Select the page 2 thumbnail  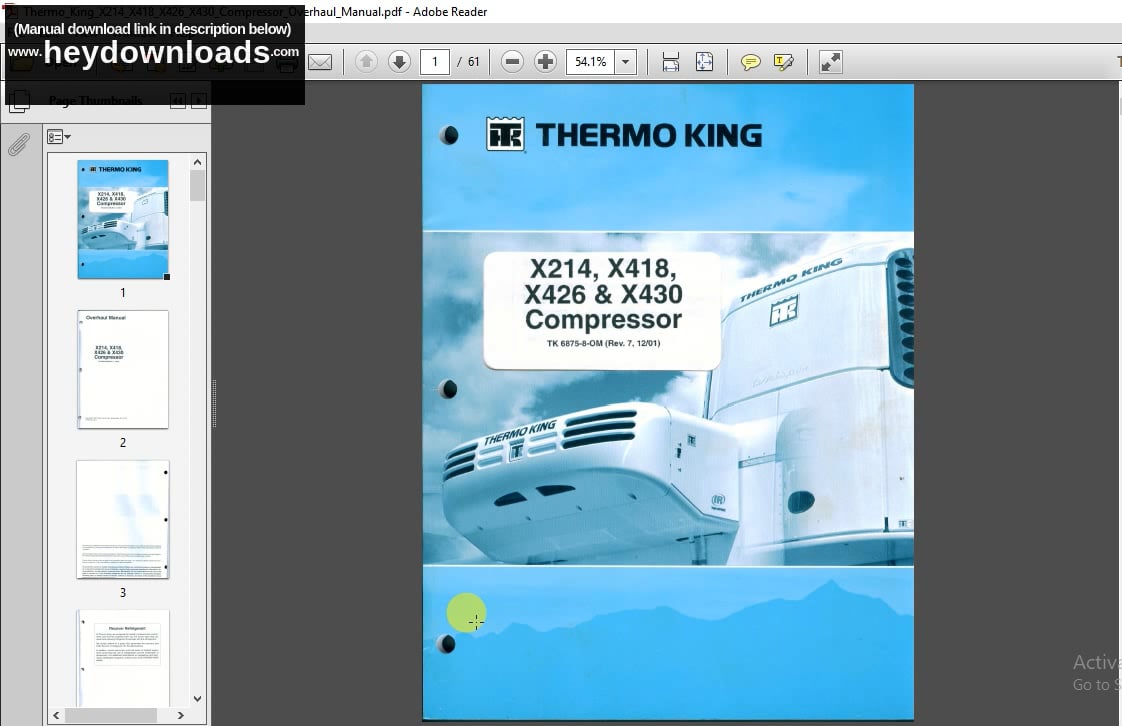[123, 369]
